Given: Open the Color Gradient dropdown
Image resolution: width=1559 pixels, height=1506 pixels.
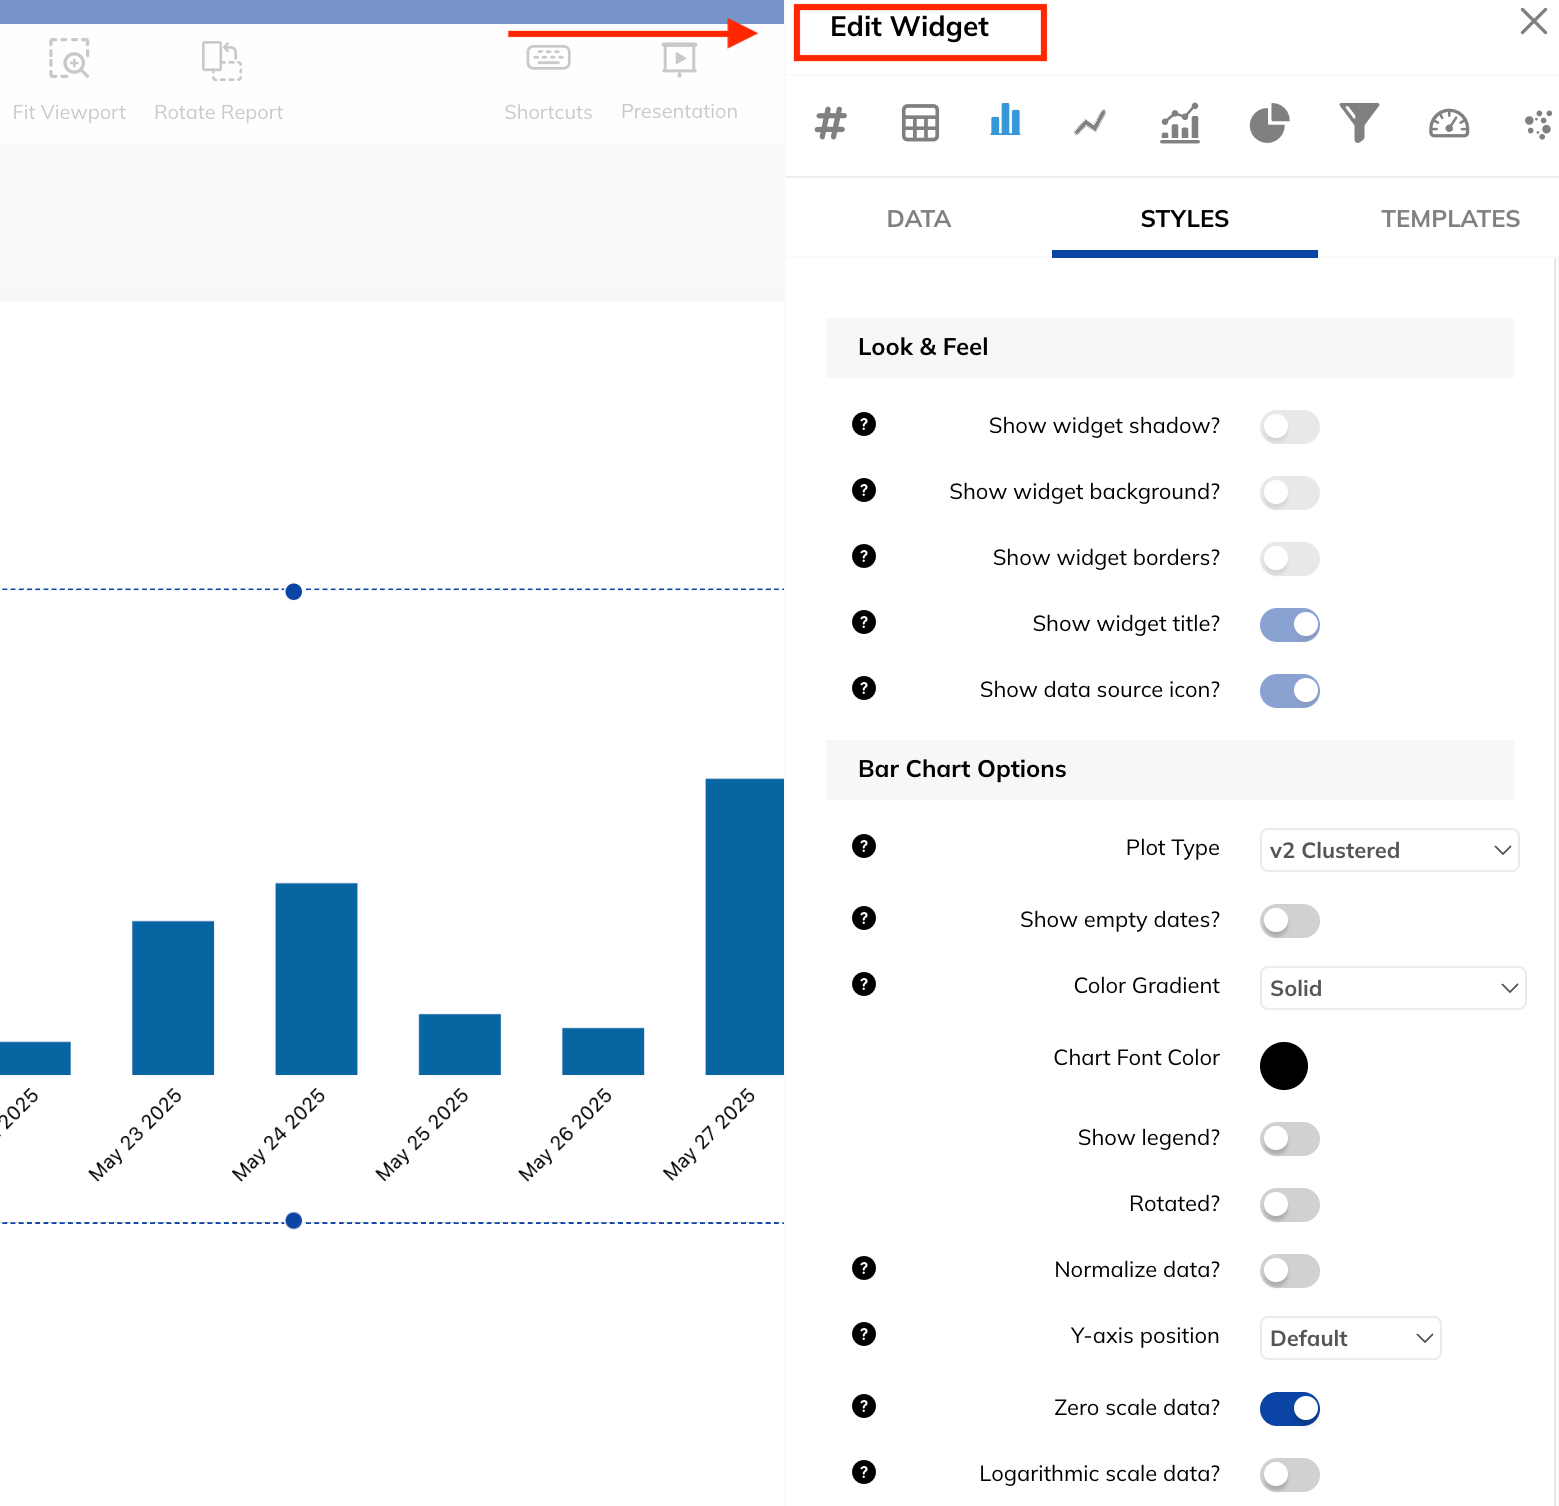Looking at the screenshot, I should coord(1392,988).
